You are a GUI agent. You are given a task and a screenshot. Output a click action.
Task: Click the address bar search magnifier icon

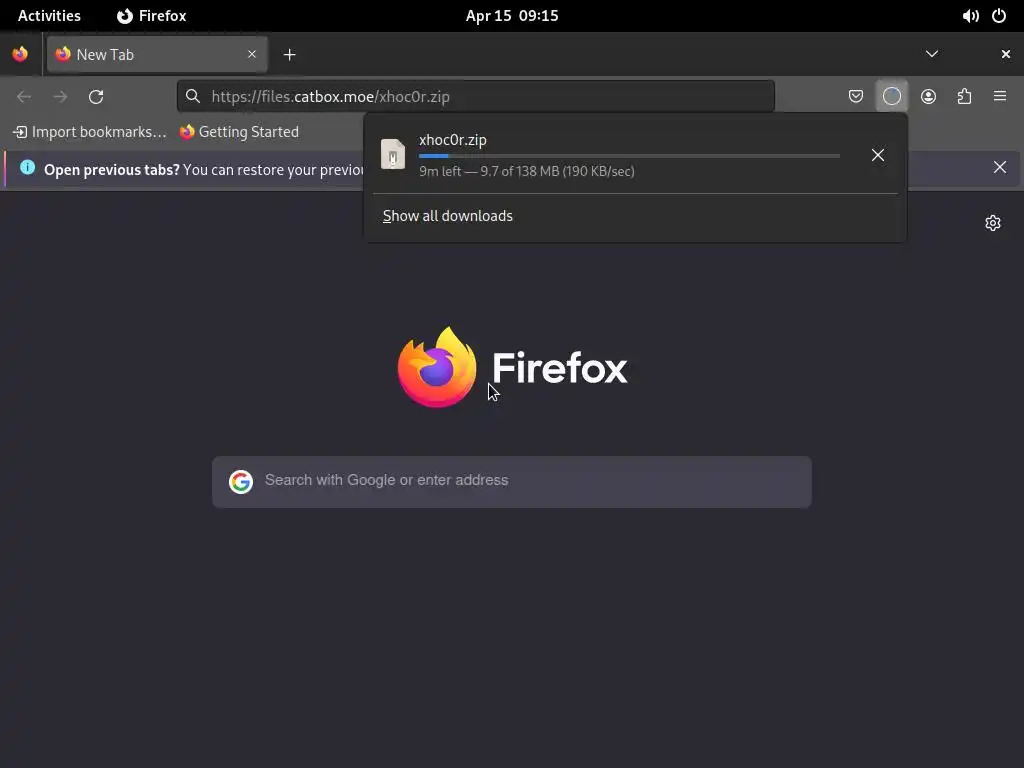pyautogui.click(x=193, y=97)
